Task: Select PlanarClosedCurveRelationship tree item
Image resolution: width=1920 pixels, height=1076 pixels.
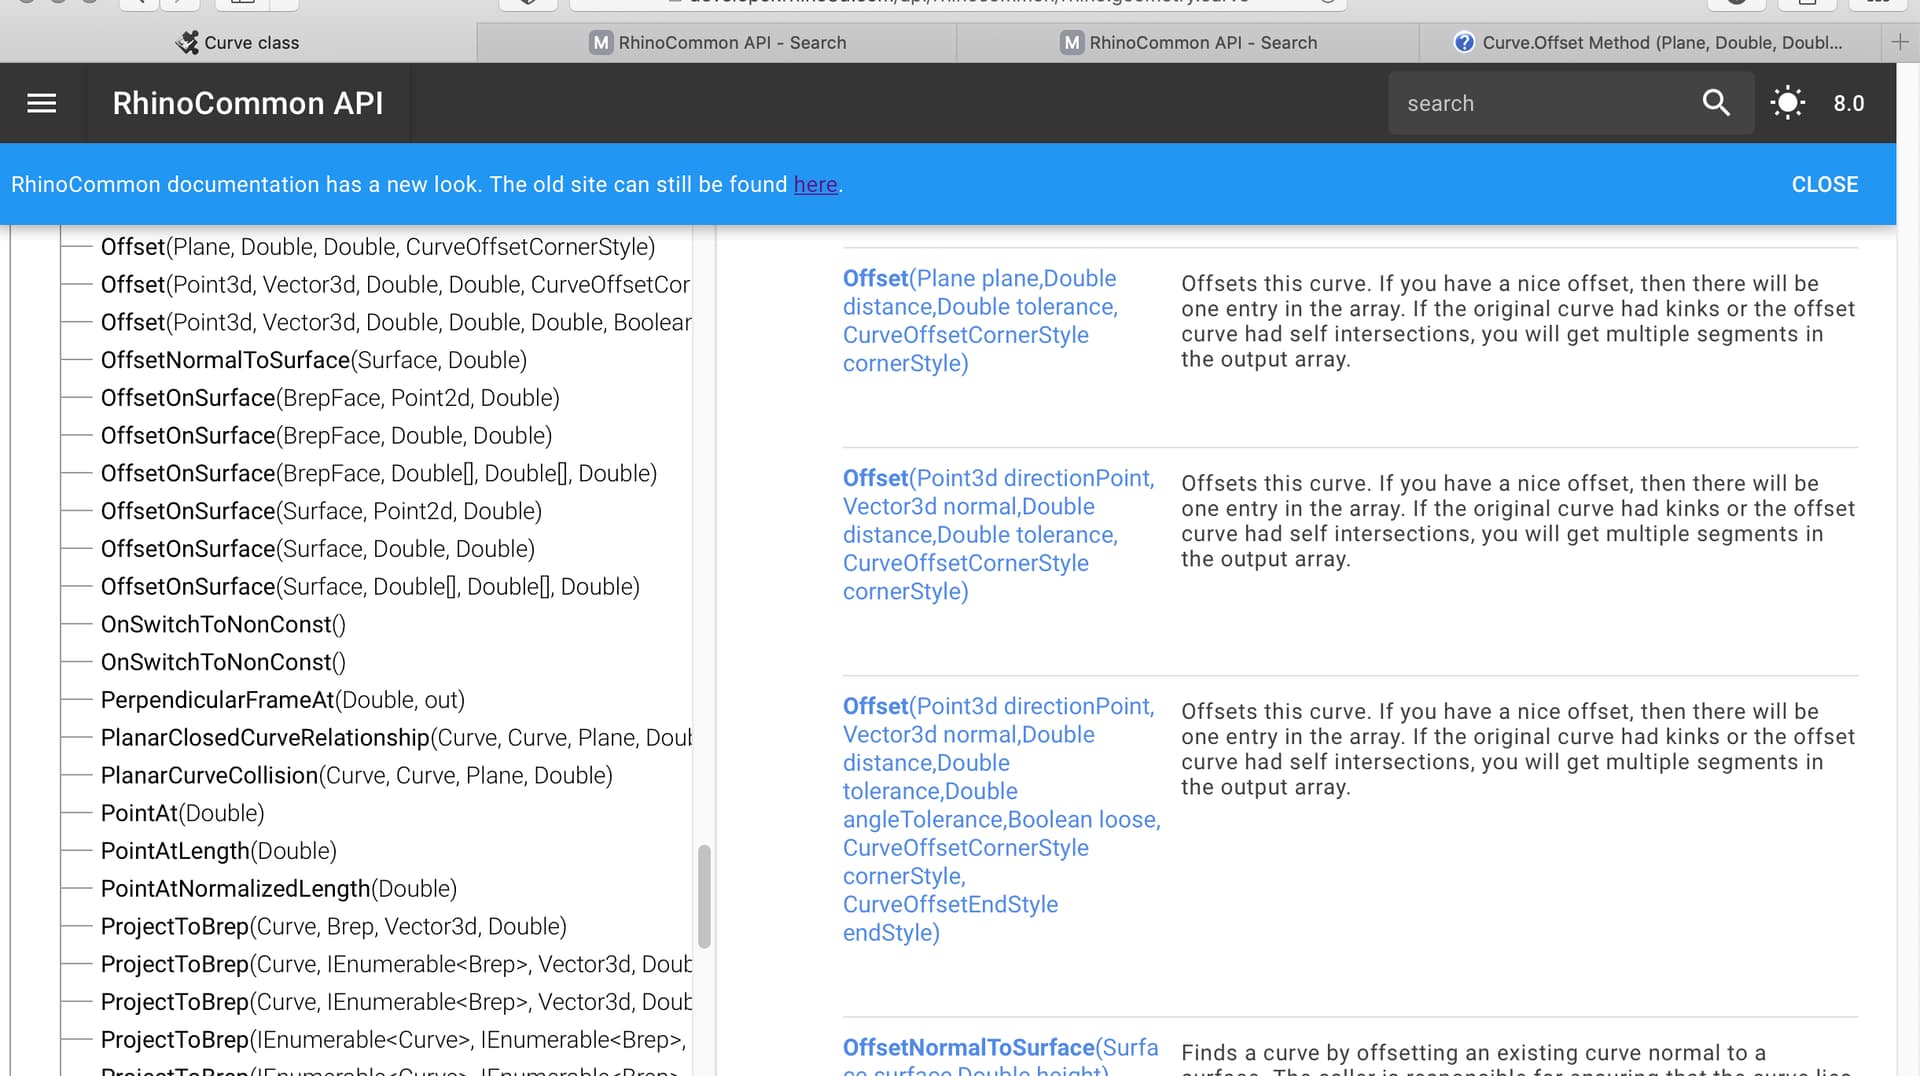Action: pos(395,738)
